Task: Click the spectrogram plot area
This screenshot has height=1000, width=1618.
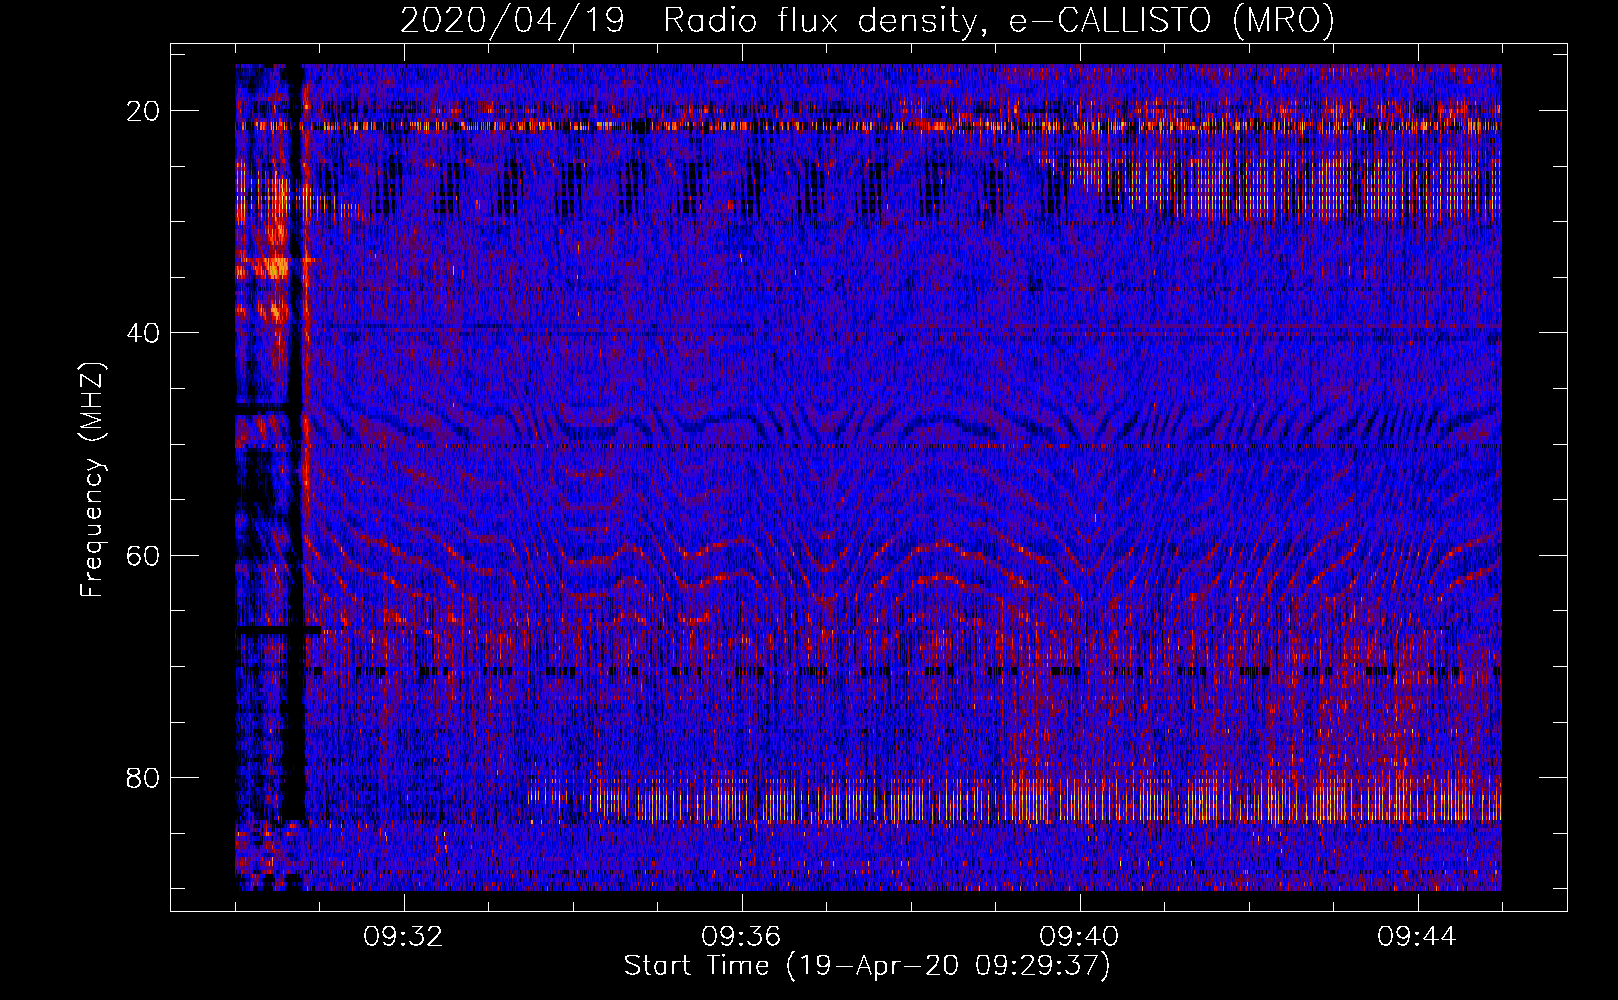Action: point(868,477)
